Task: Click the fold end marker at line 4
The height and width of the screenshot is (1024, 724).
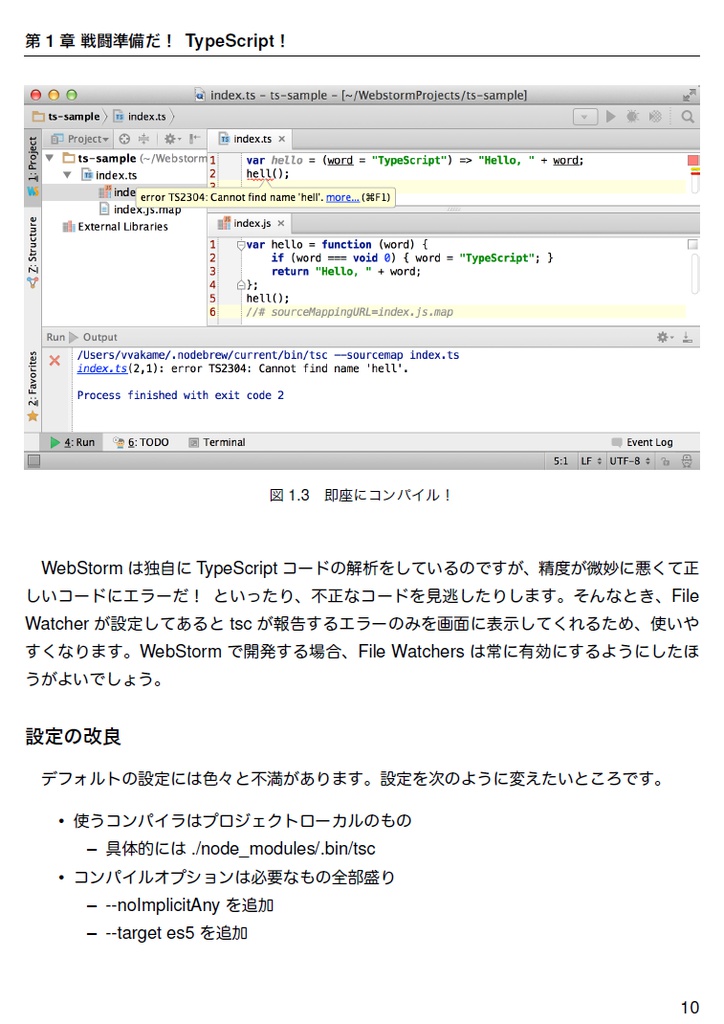Action: [x=240, y=285]
